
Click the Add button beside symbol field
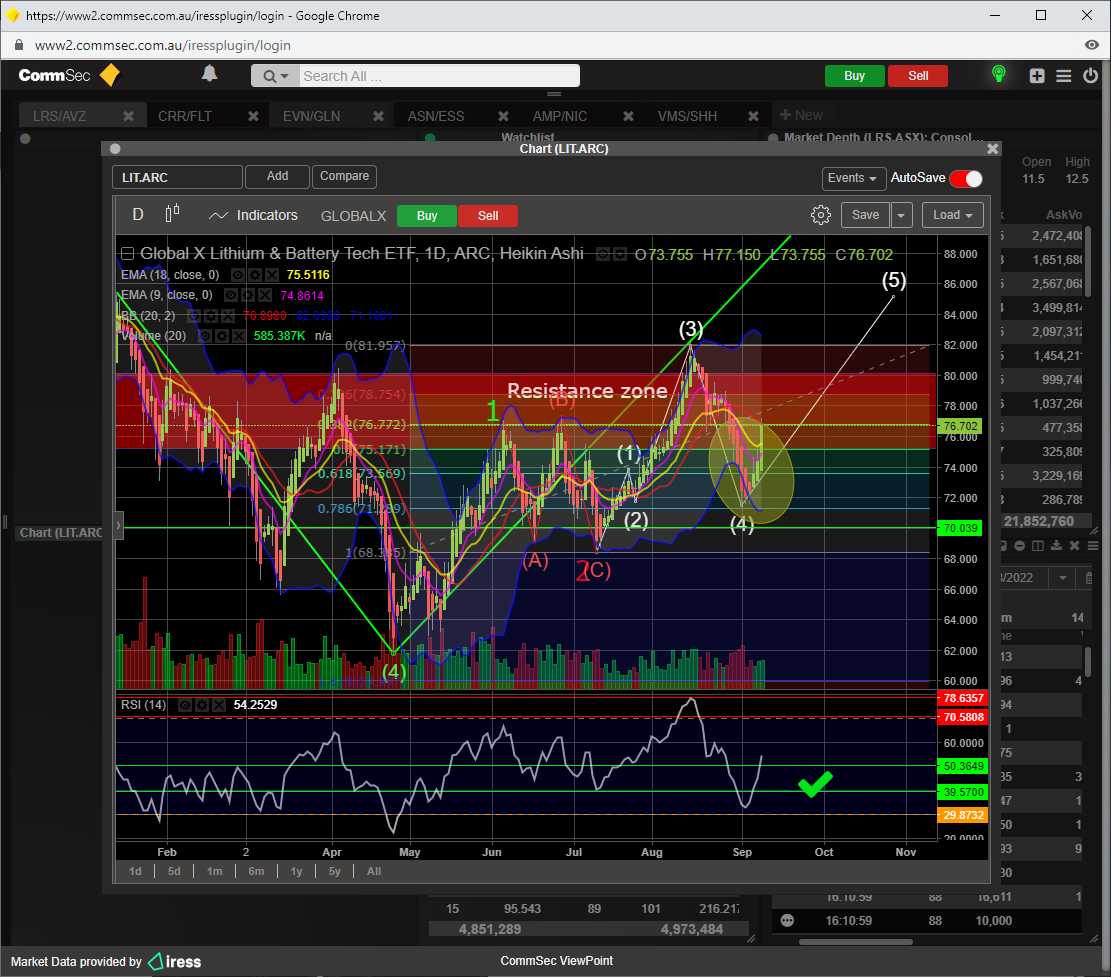[277, 176]
